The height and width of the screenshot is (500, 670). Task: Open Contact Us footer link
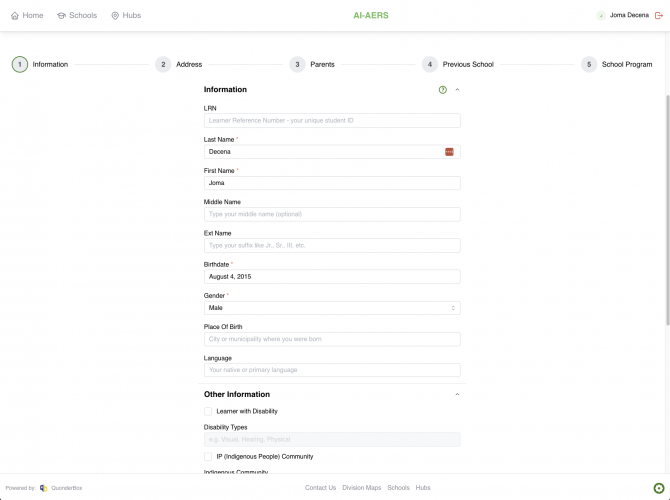coord(320,488)
